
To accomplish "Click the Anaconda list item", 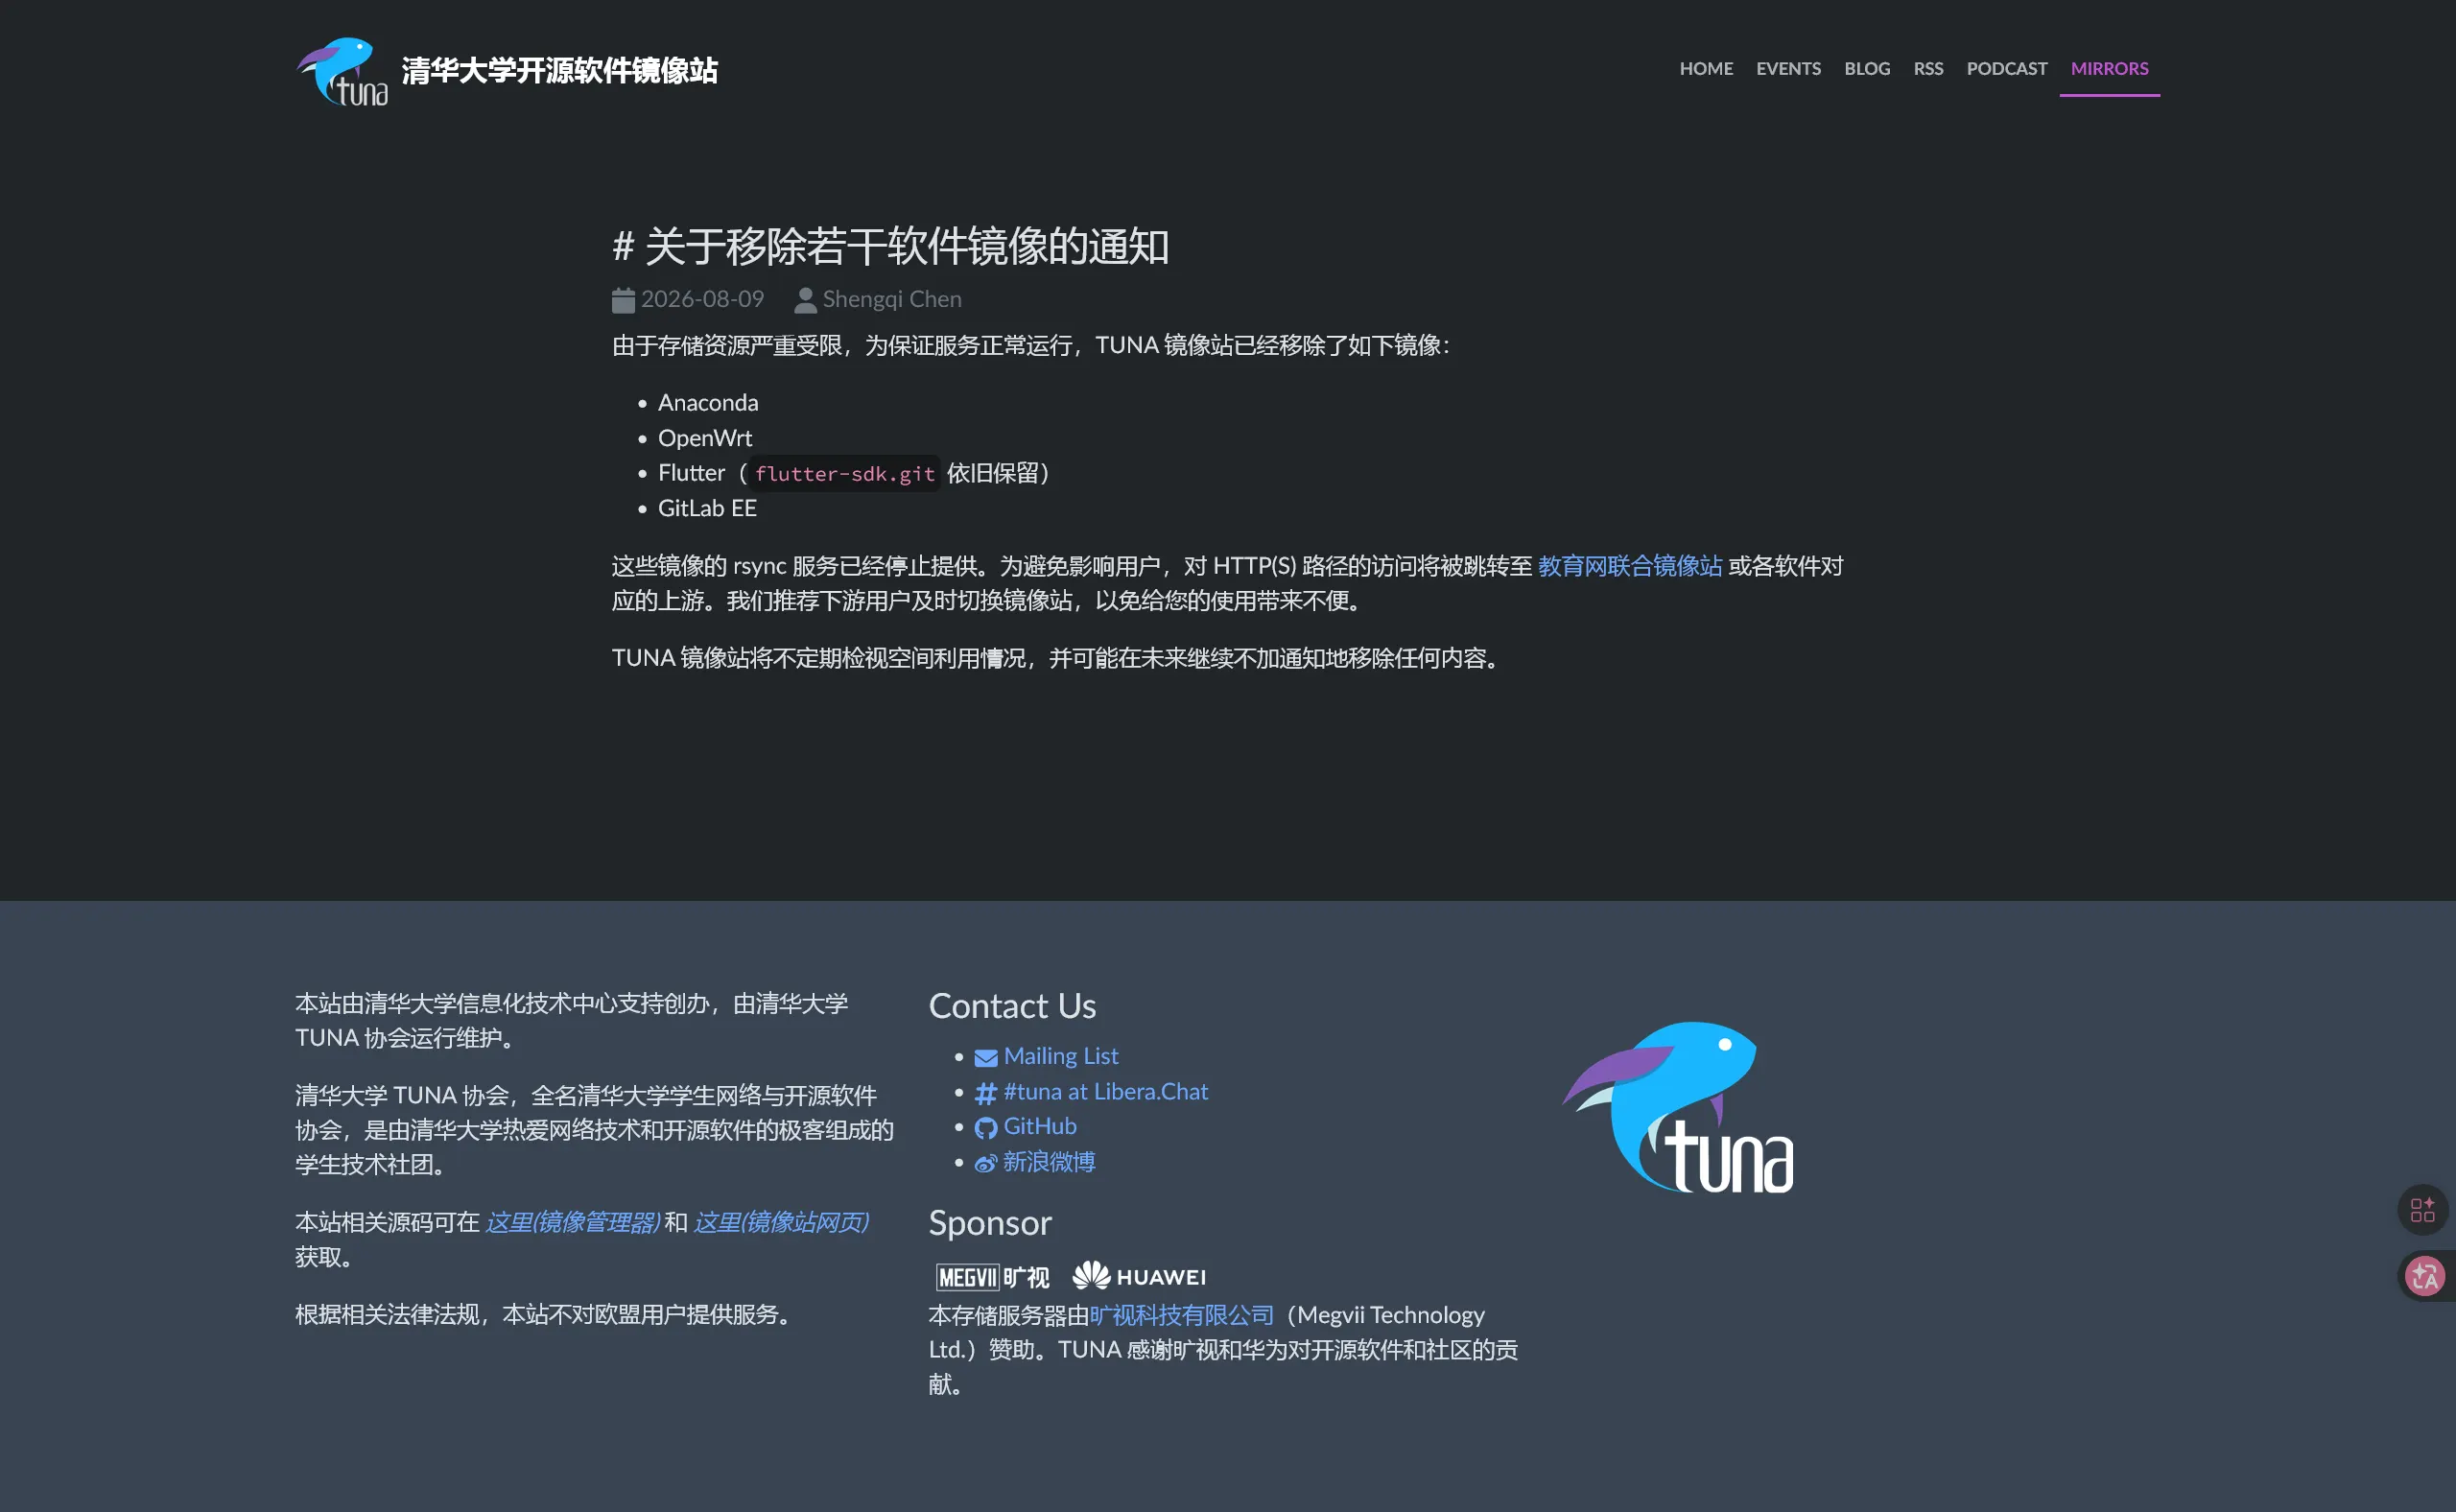I will click(708, 403).
